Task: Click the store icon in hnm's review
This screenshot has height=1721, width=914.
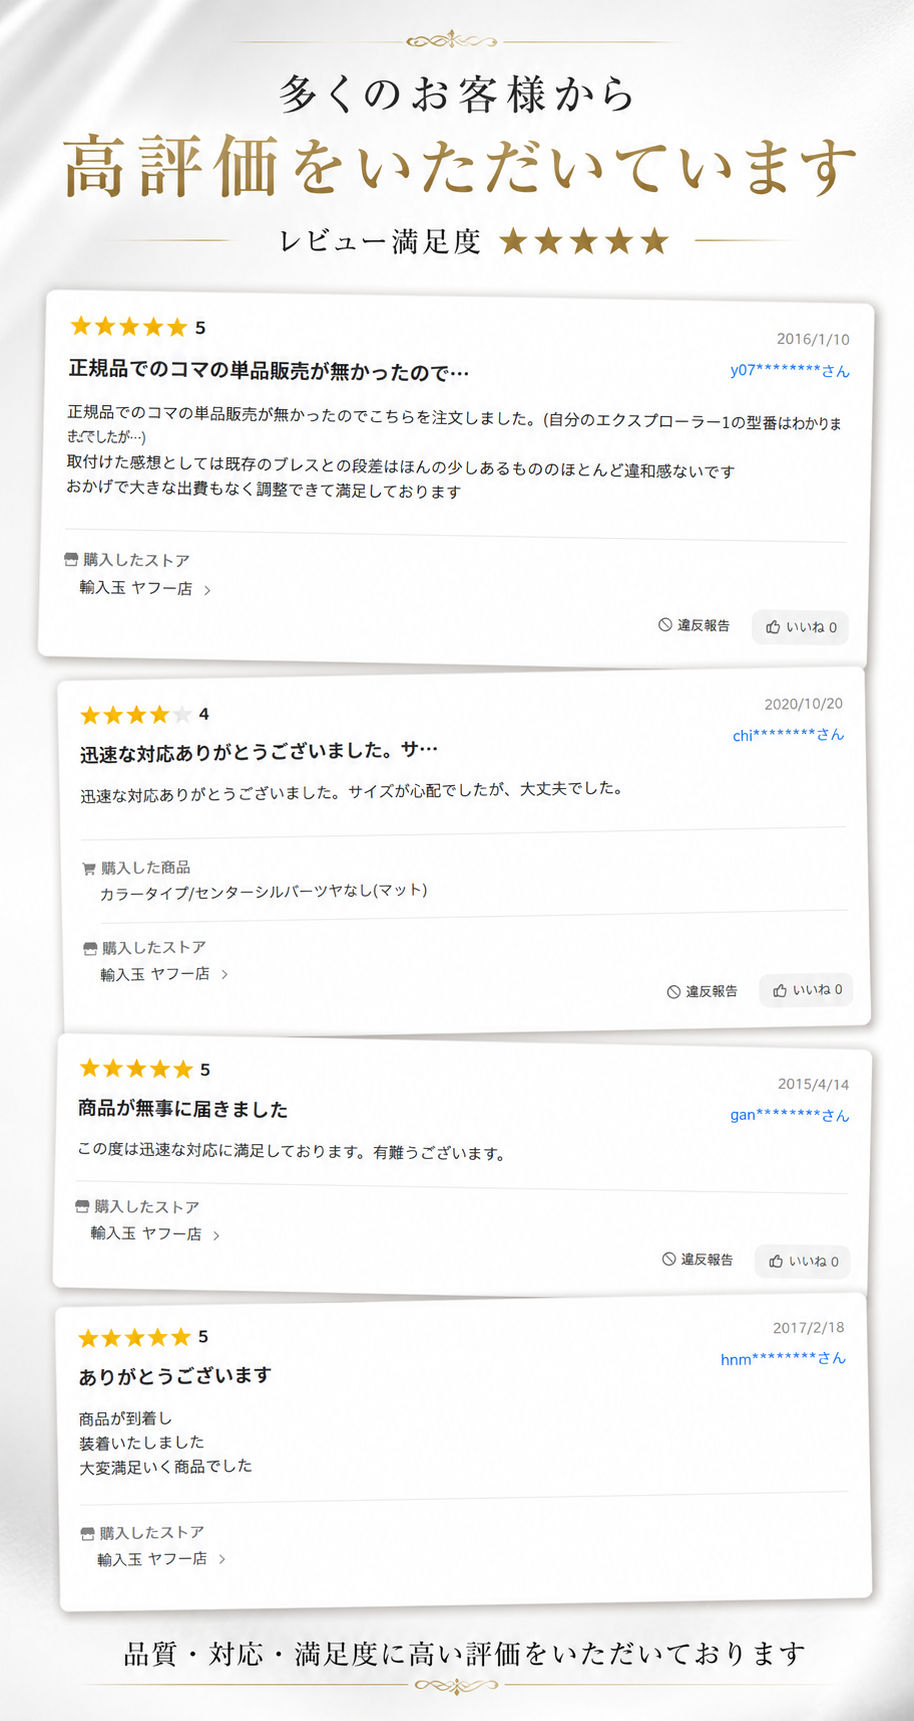Action: (x=87, y=1533)
